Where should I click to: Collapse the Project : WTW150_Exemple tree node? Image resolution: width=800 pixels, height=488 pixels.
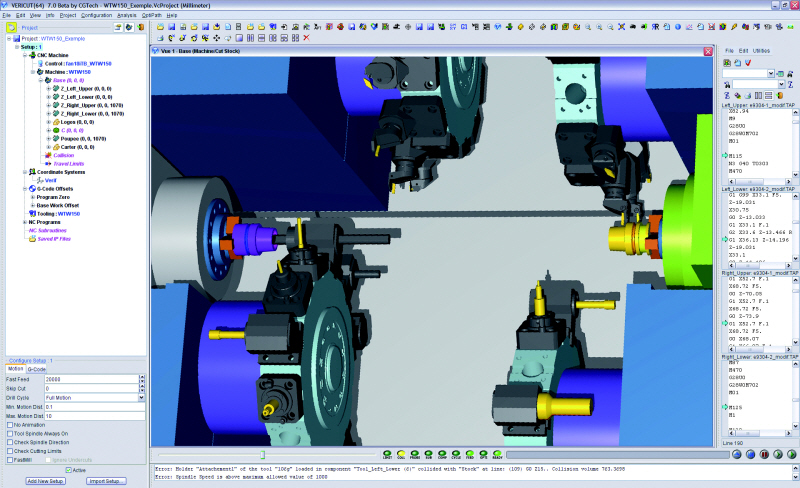tap(9, 38)
